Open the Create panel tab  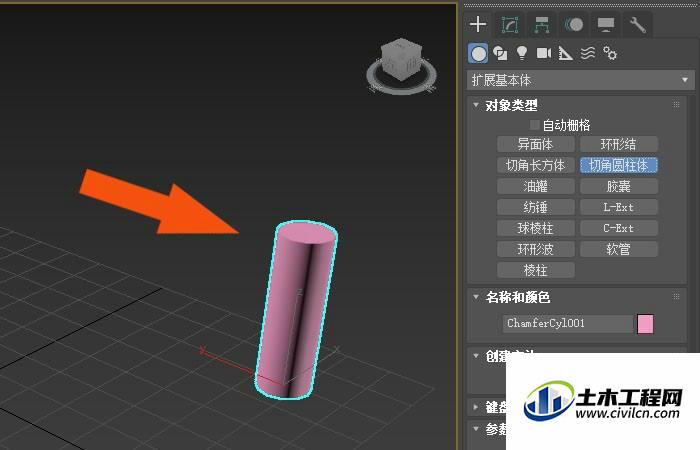click(x=478, y=24)
